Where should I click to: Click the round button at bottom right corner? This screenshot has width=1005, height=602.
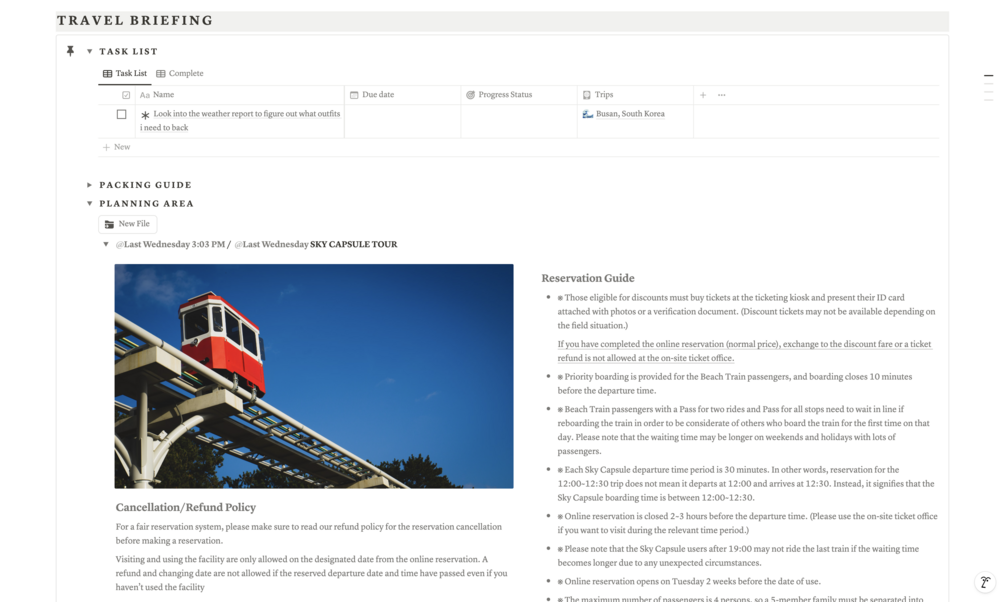(x=984, y=582)
